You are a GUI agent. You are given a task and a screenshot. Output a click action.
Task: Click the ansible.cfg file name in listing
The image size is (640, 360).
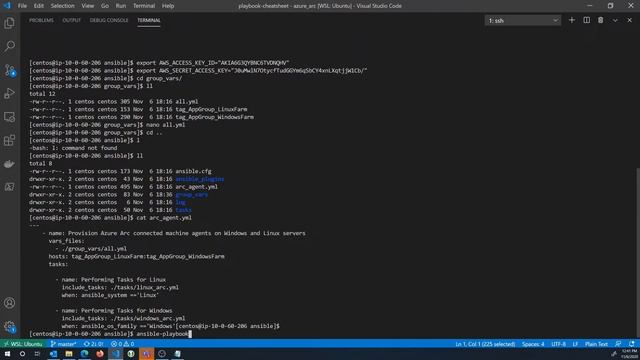pyautogui.click(x=193, y=171)
